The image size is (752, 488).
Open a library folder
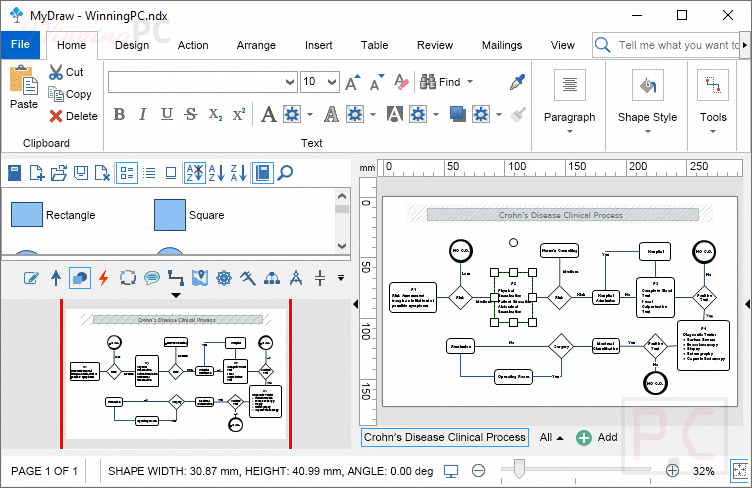coord(59,173)
